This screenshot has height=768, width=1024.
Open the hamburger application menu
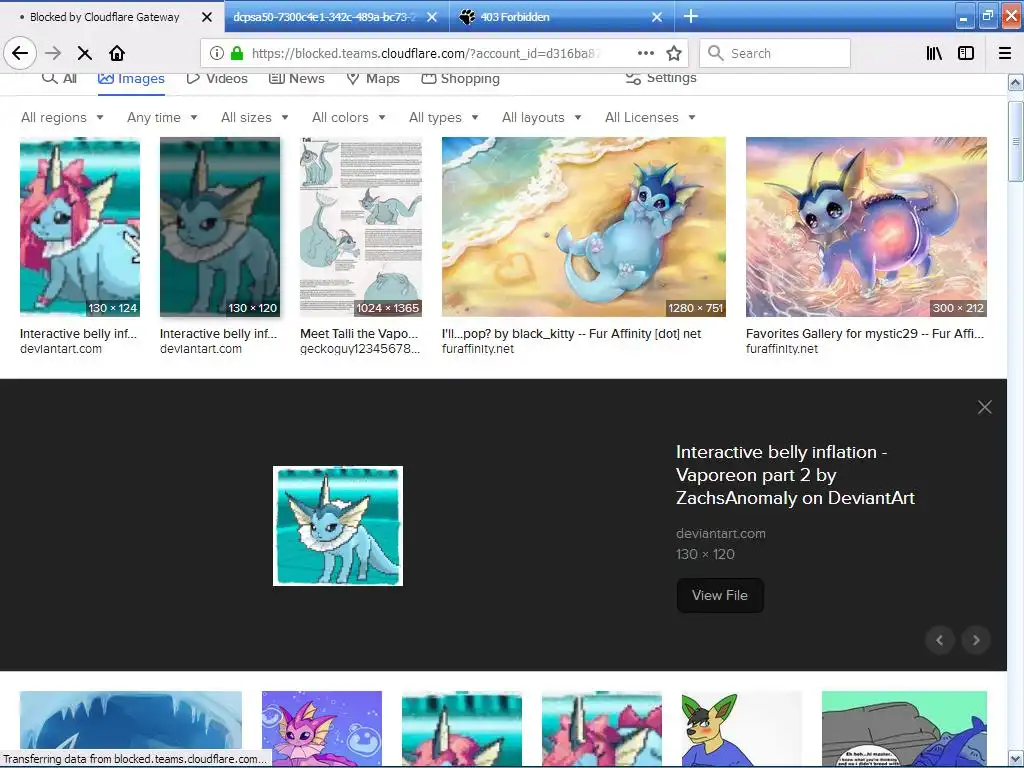pos(1005,53)
